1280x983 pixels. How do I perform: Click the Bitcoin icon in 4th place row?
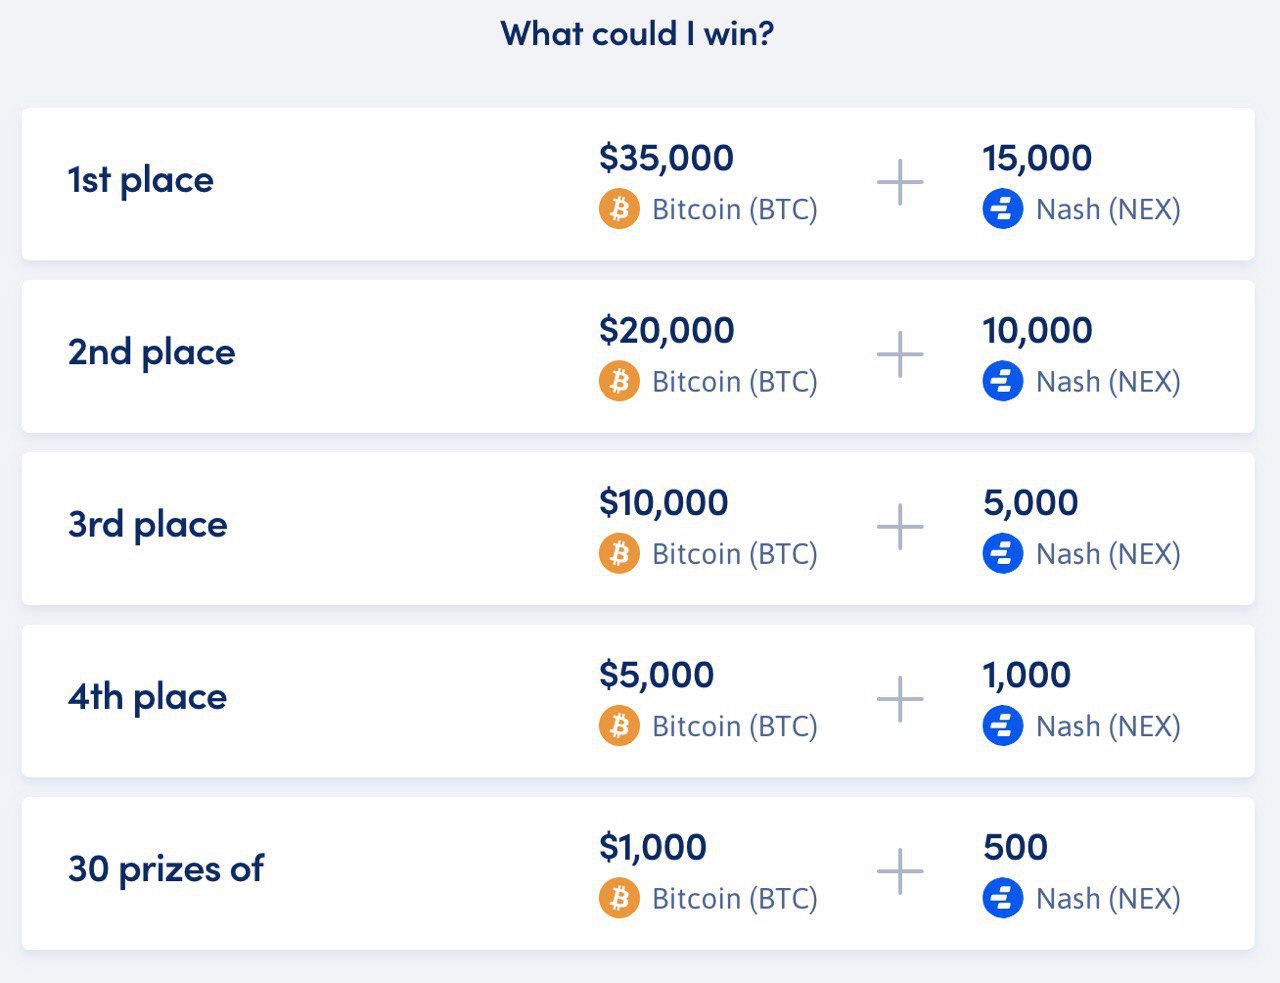click(619, 726)
